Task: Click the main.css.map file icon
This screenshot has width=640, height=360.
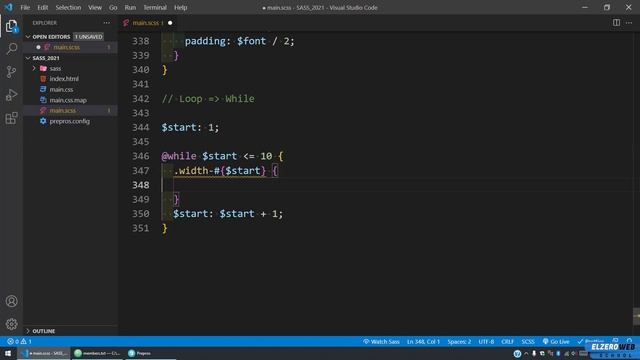Action: pos(43,100)
